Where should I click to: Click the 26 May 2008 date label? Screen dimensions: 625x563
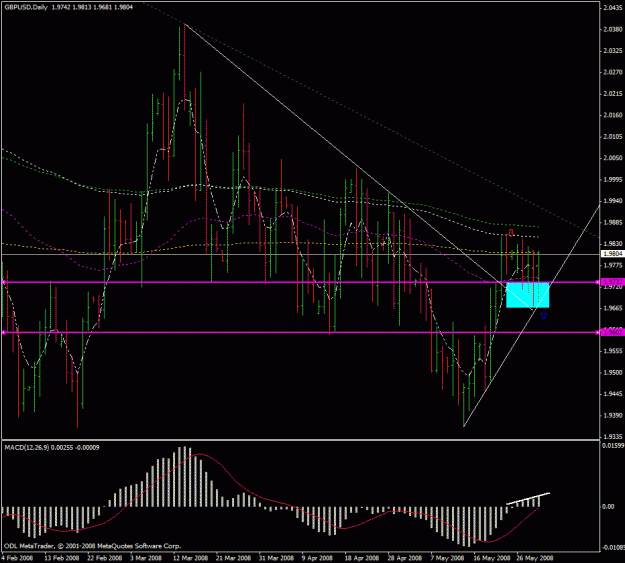[x=535, y=558]
